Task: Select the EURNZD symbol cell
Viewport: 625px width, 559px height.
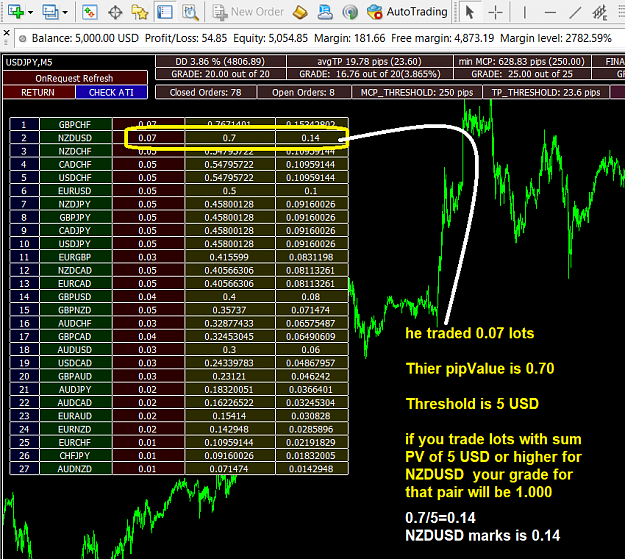Action: tap(75, 429)
